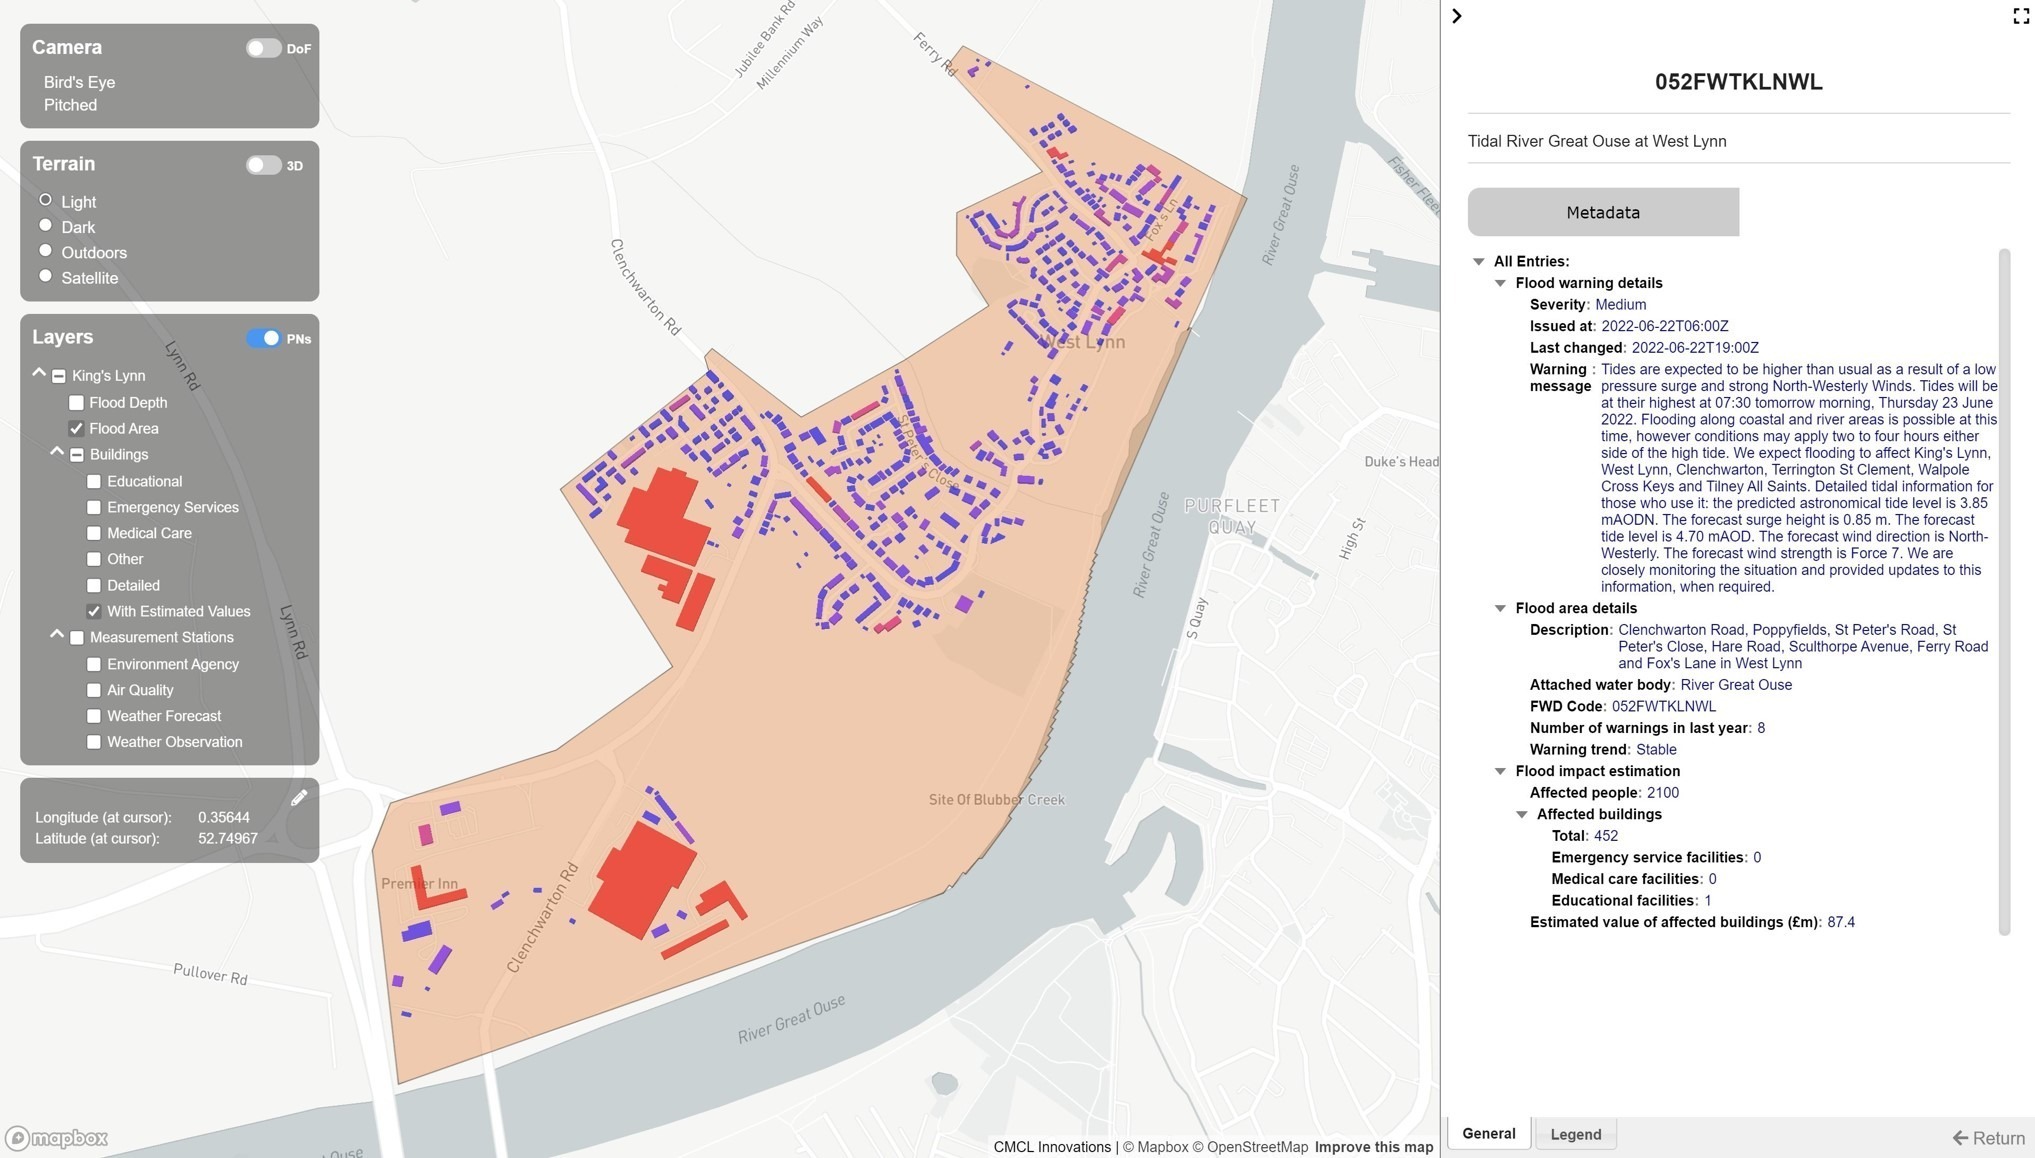The height and width of the screenshot is (1158, 2035).
Task: Click the Duke's Head map label
Action: point(1402,462)
